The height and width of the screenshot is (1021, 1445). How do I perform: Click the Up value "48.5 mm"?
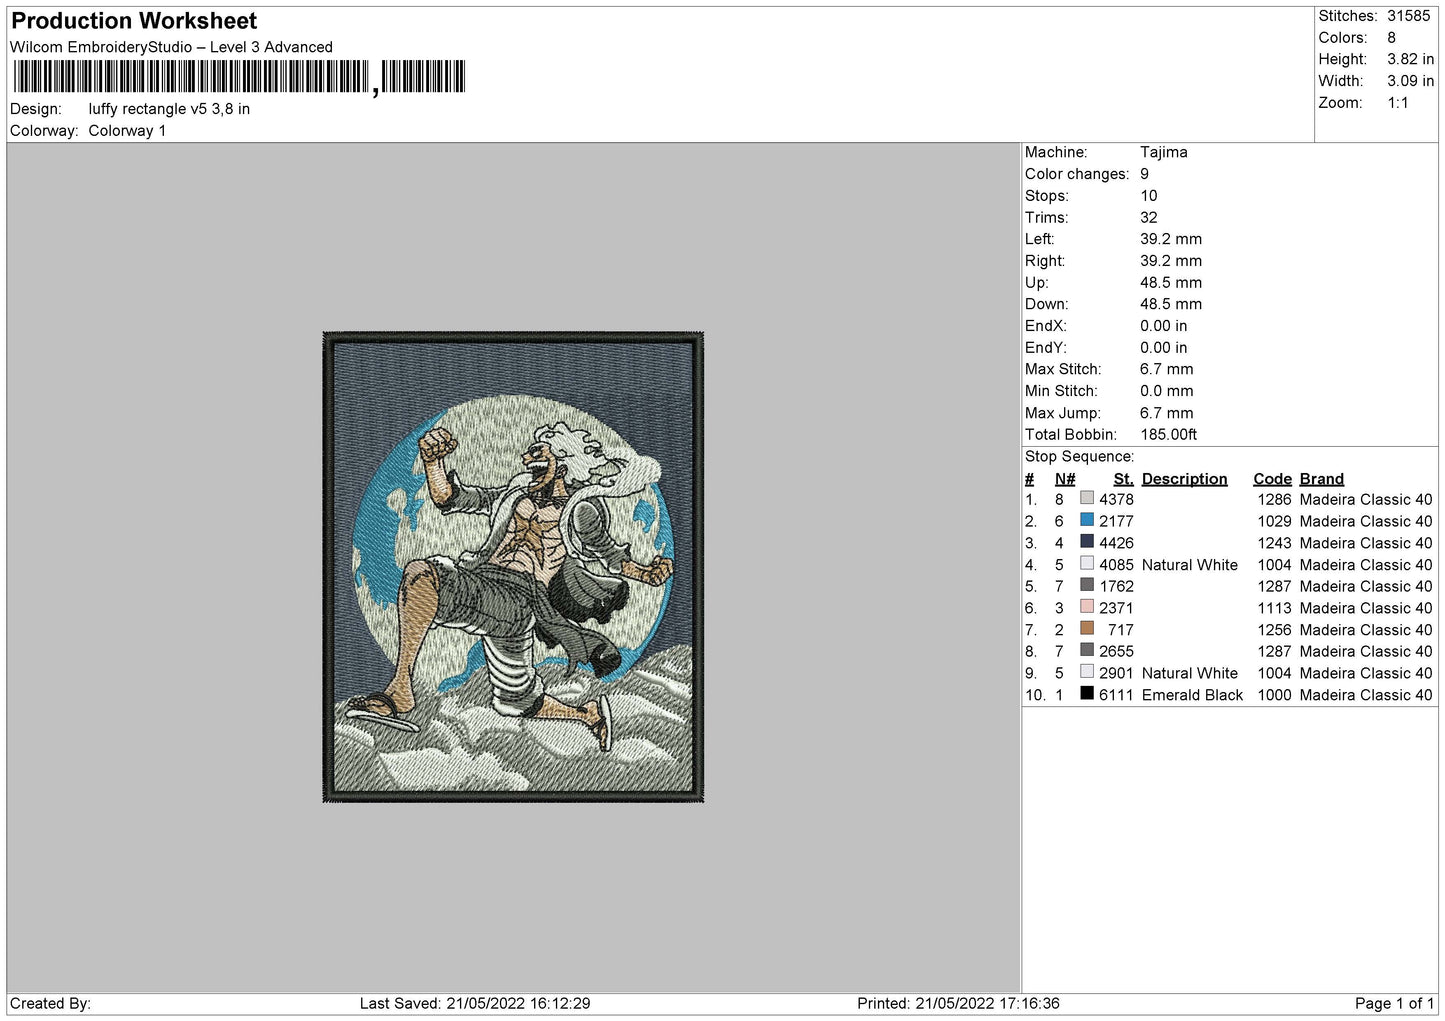tap(1171, 283)
